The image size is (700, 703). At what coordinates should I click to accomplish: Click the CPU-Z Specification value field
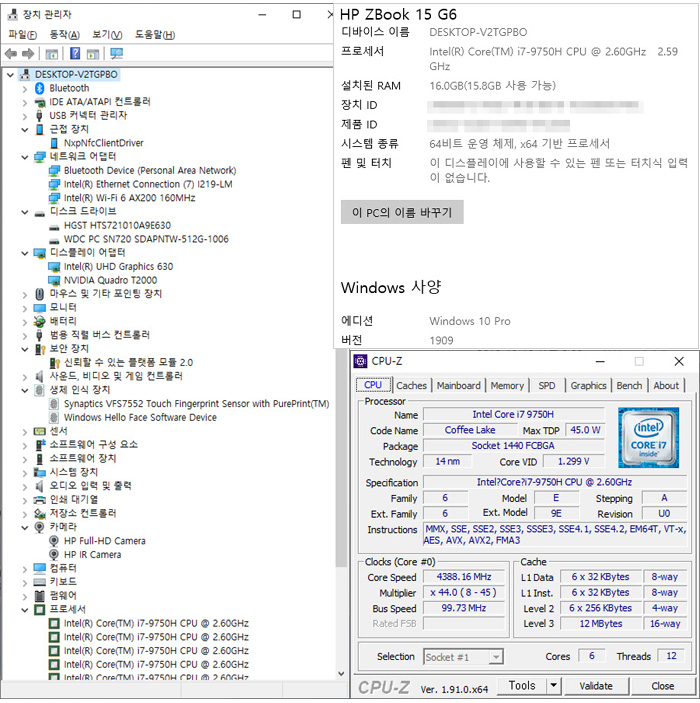(555, 482)
